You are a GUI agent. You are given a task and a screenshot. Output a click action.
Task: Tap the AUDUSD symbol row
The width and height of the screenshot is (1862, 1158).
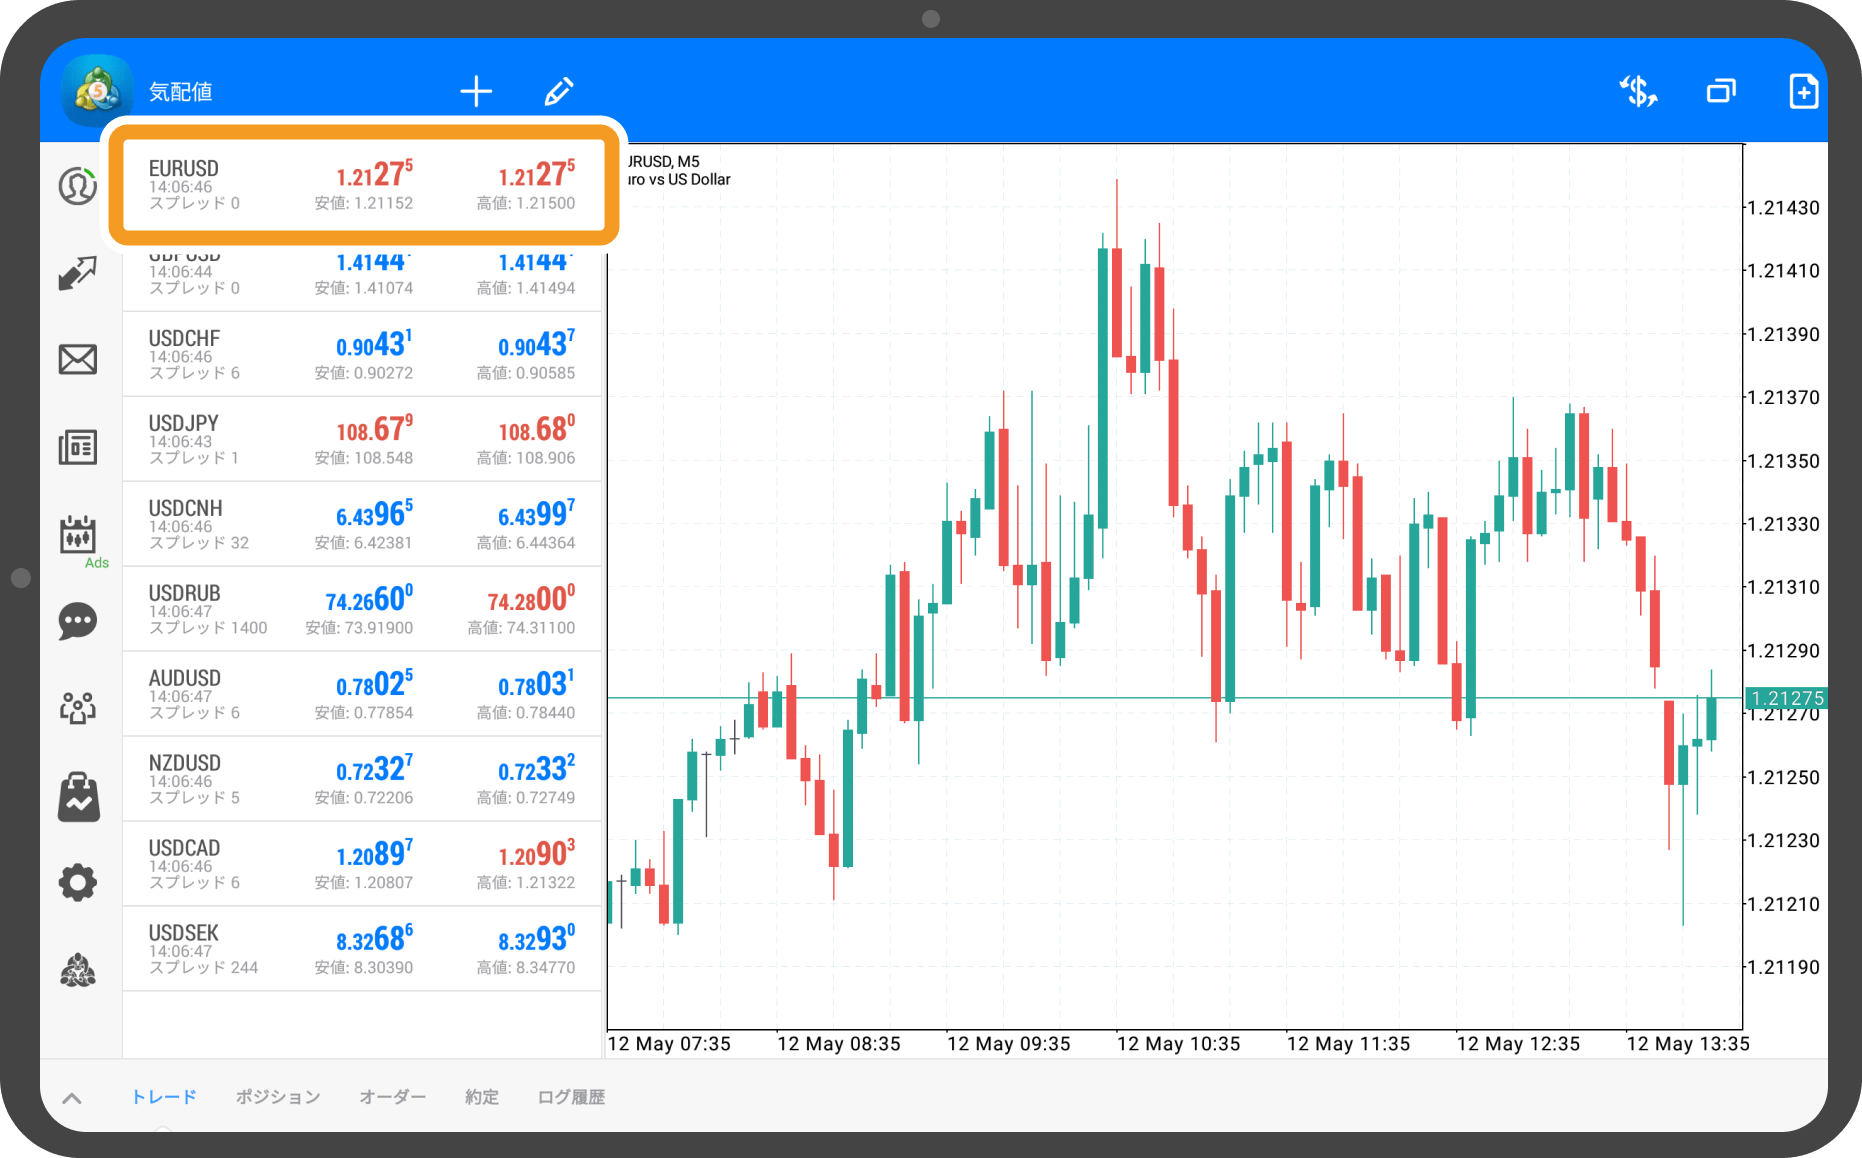click(x=362, y=694)
